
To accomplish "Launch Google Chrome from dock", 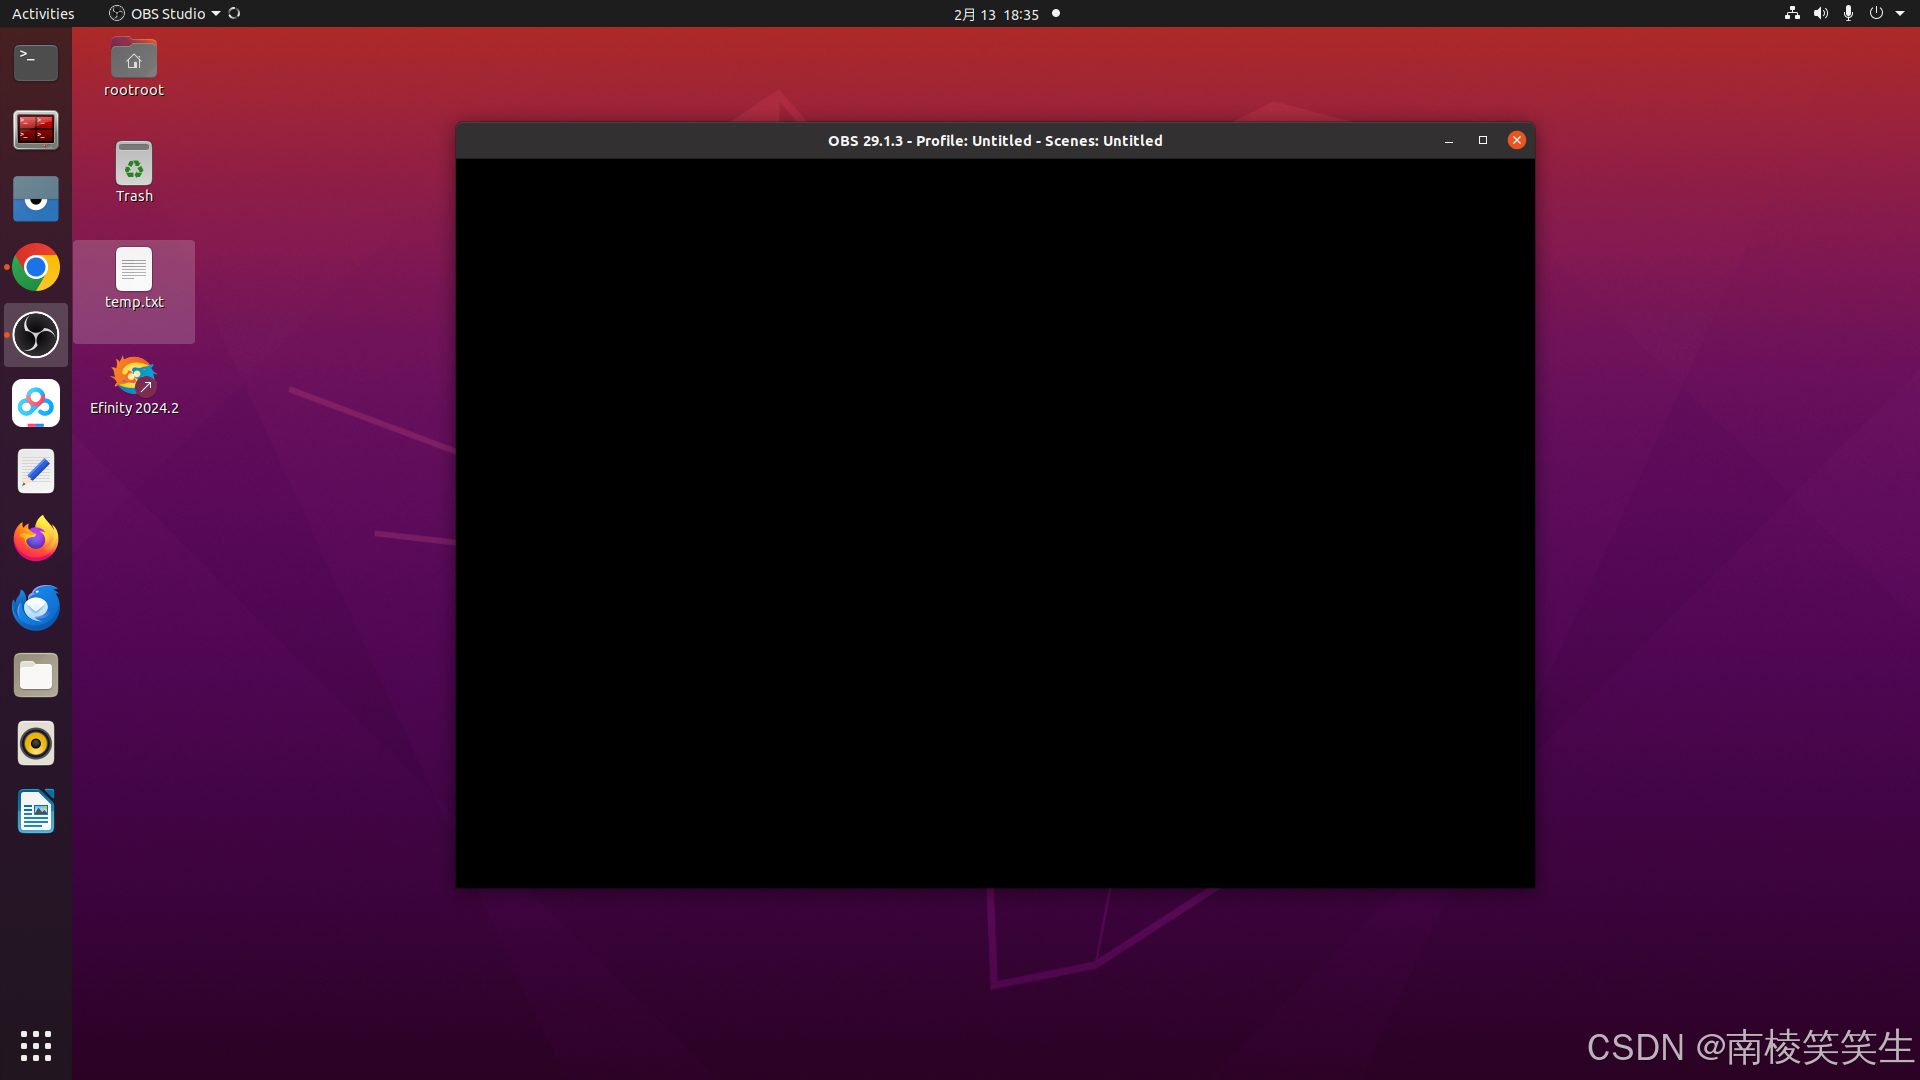I will [x=36, y=268].
